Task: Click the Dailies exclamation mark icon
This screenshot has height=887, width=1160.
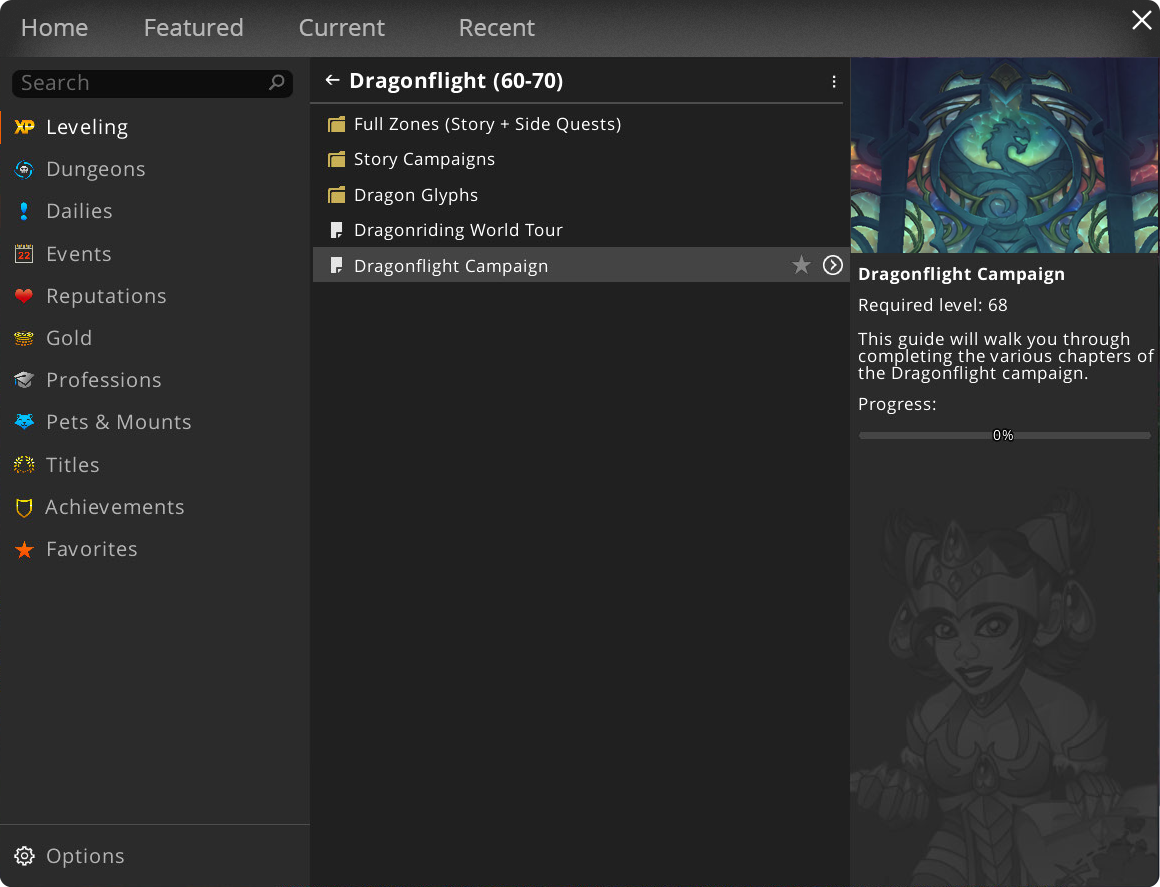Action: point(24,212)
